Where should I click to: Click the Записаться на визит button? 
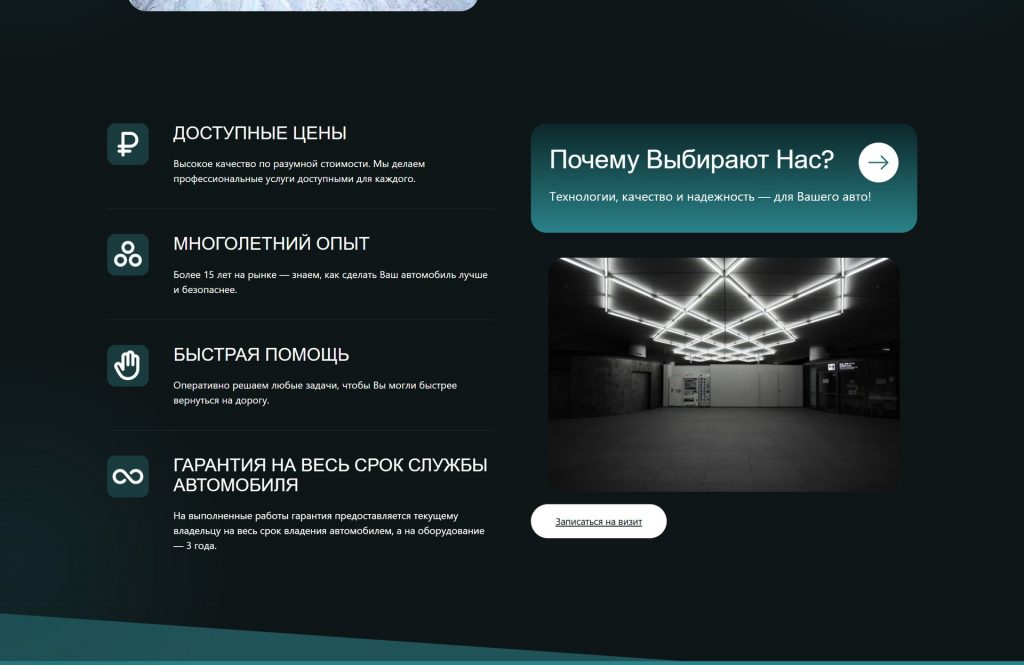pos(598,521)
